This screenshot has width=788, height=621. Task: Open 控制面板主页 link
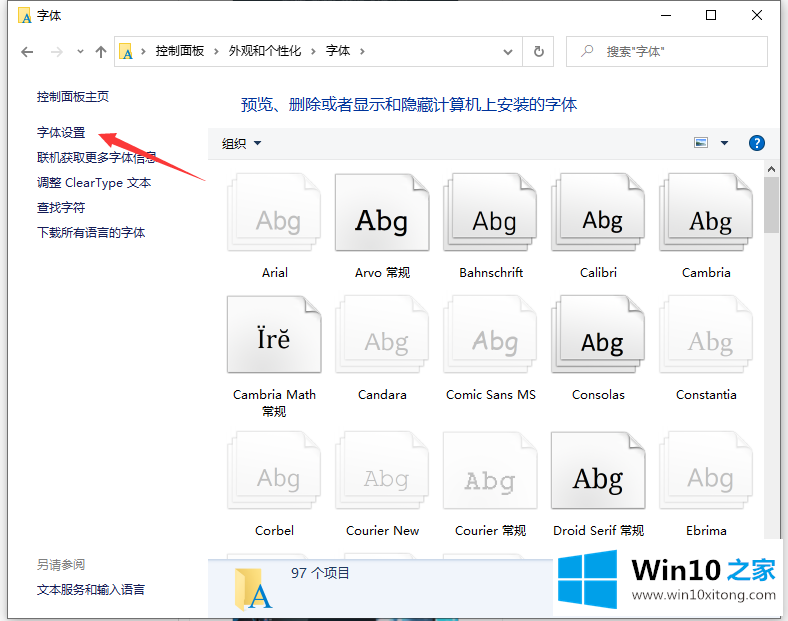pos(73,96)
